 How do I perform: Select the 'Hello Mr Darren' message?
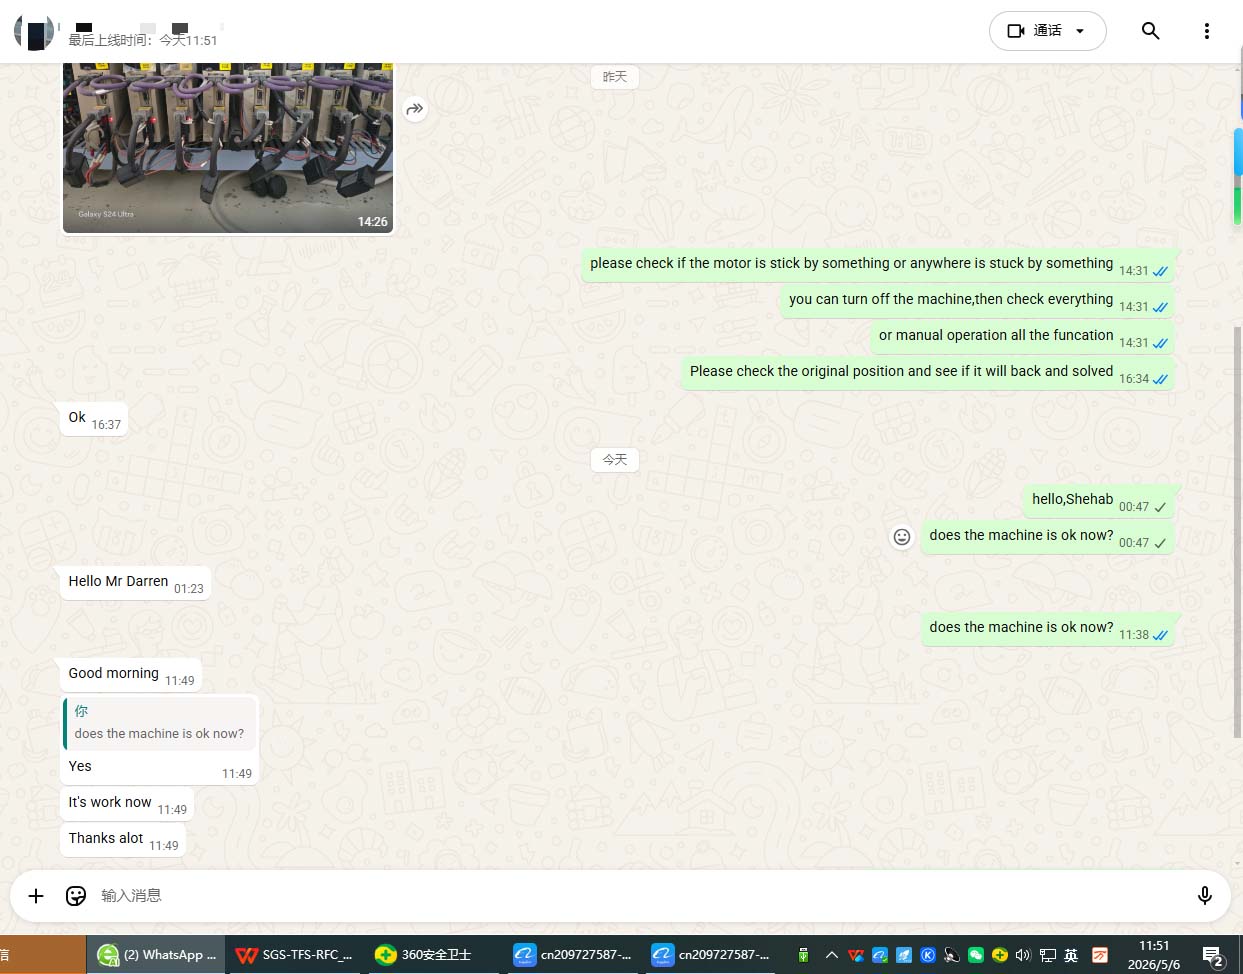click(x=135, y=582)
